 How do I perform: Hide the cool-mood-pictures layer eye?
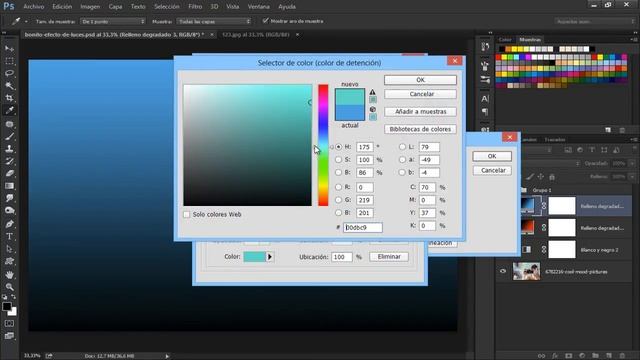click(x=503, y=271)
